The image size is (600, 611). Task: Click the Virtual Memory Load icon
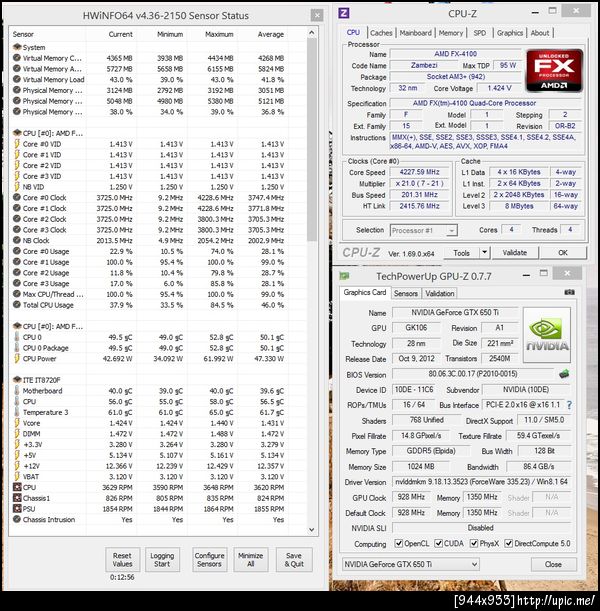17,79
